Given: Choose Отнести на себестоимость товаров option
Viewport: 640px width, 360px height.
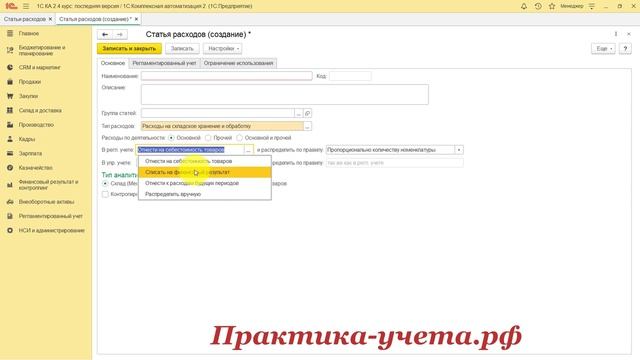Looking at the screenshot, I should 204,161.
